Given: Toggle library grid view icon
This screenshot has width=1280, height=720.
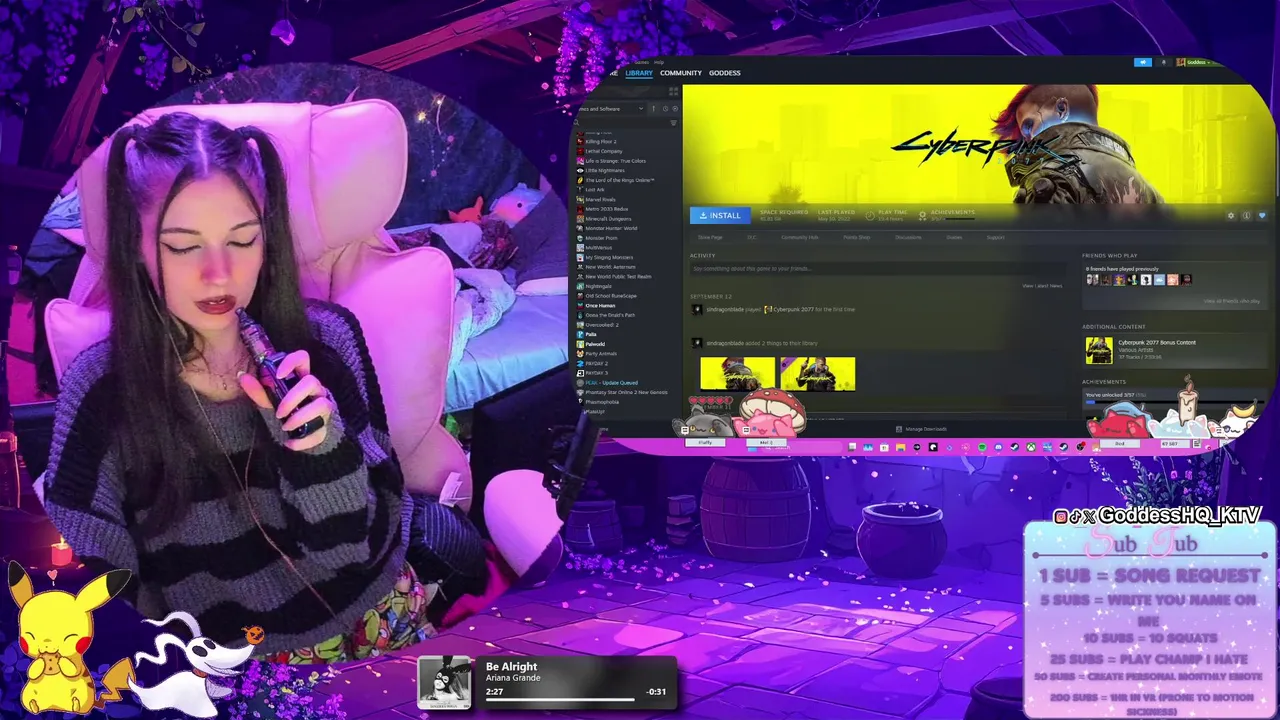Looking at the screenshot, I should pyautogui.click(x=673, y=91).
